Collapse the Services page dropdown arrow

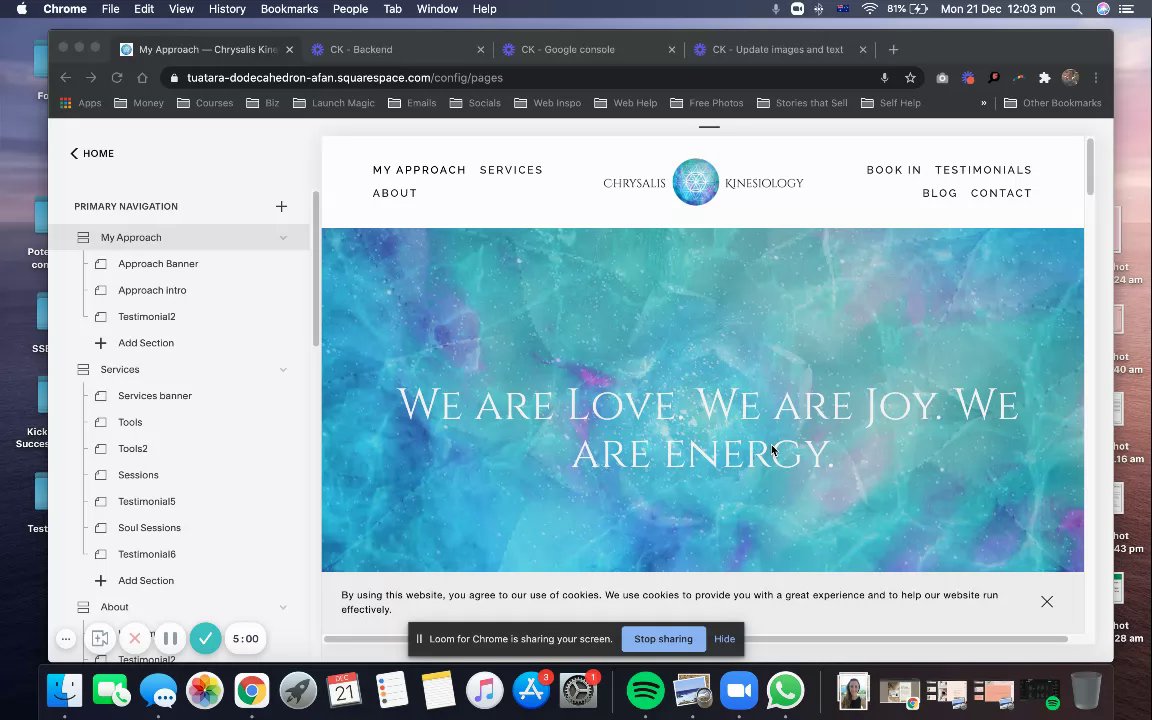pos(283,370)
